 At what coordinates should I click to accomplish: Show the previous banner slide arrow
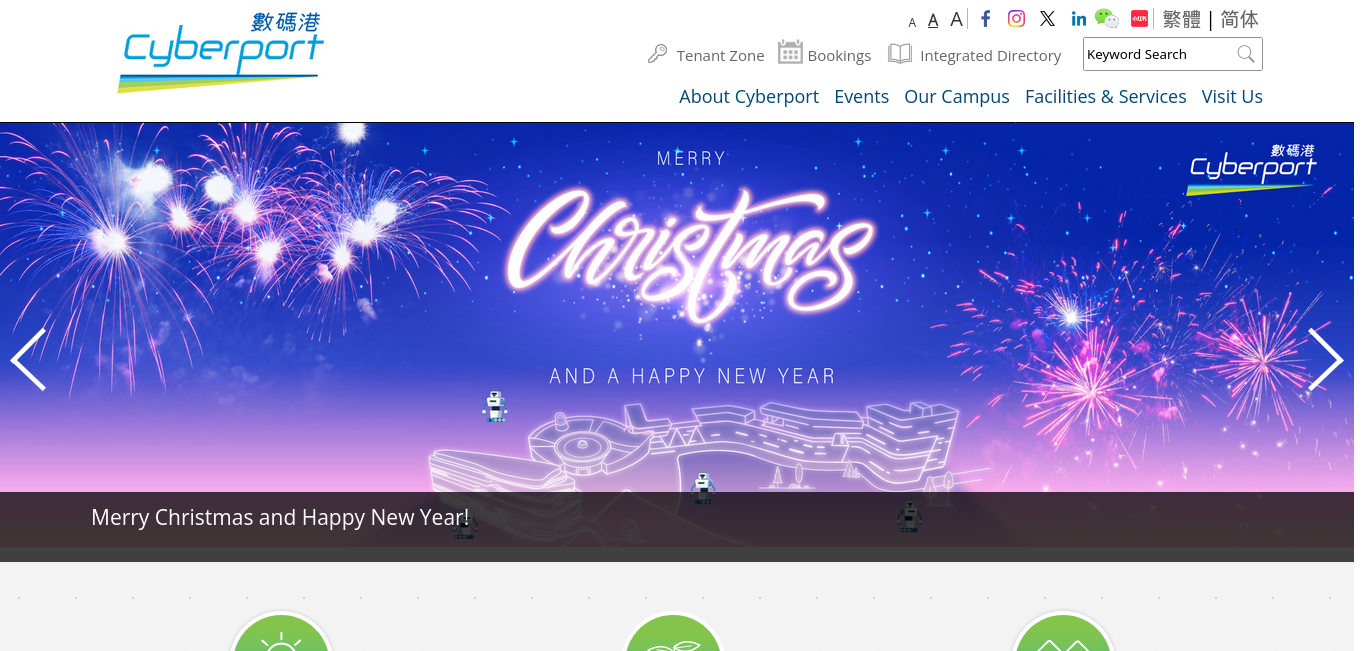click(28, 360)
